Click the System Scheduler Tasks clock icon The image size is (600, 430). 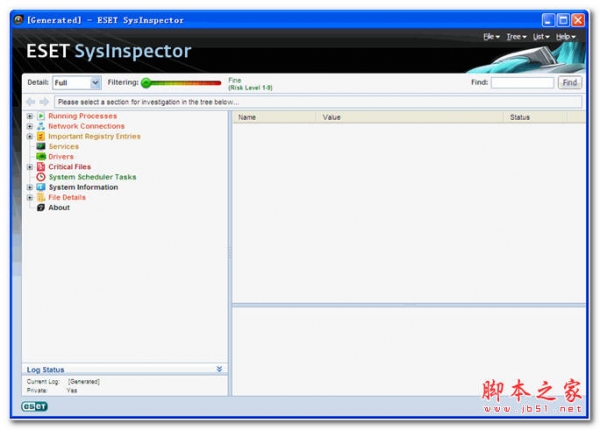41,177
